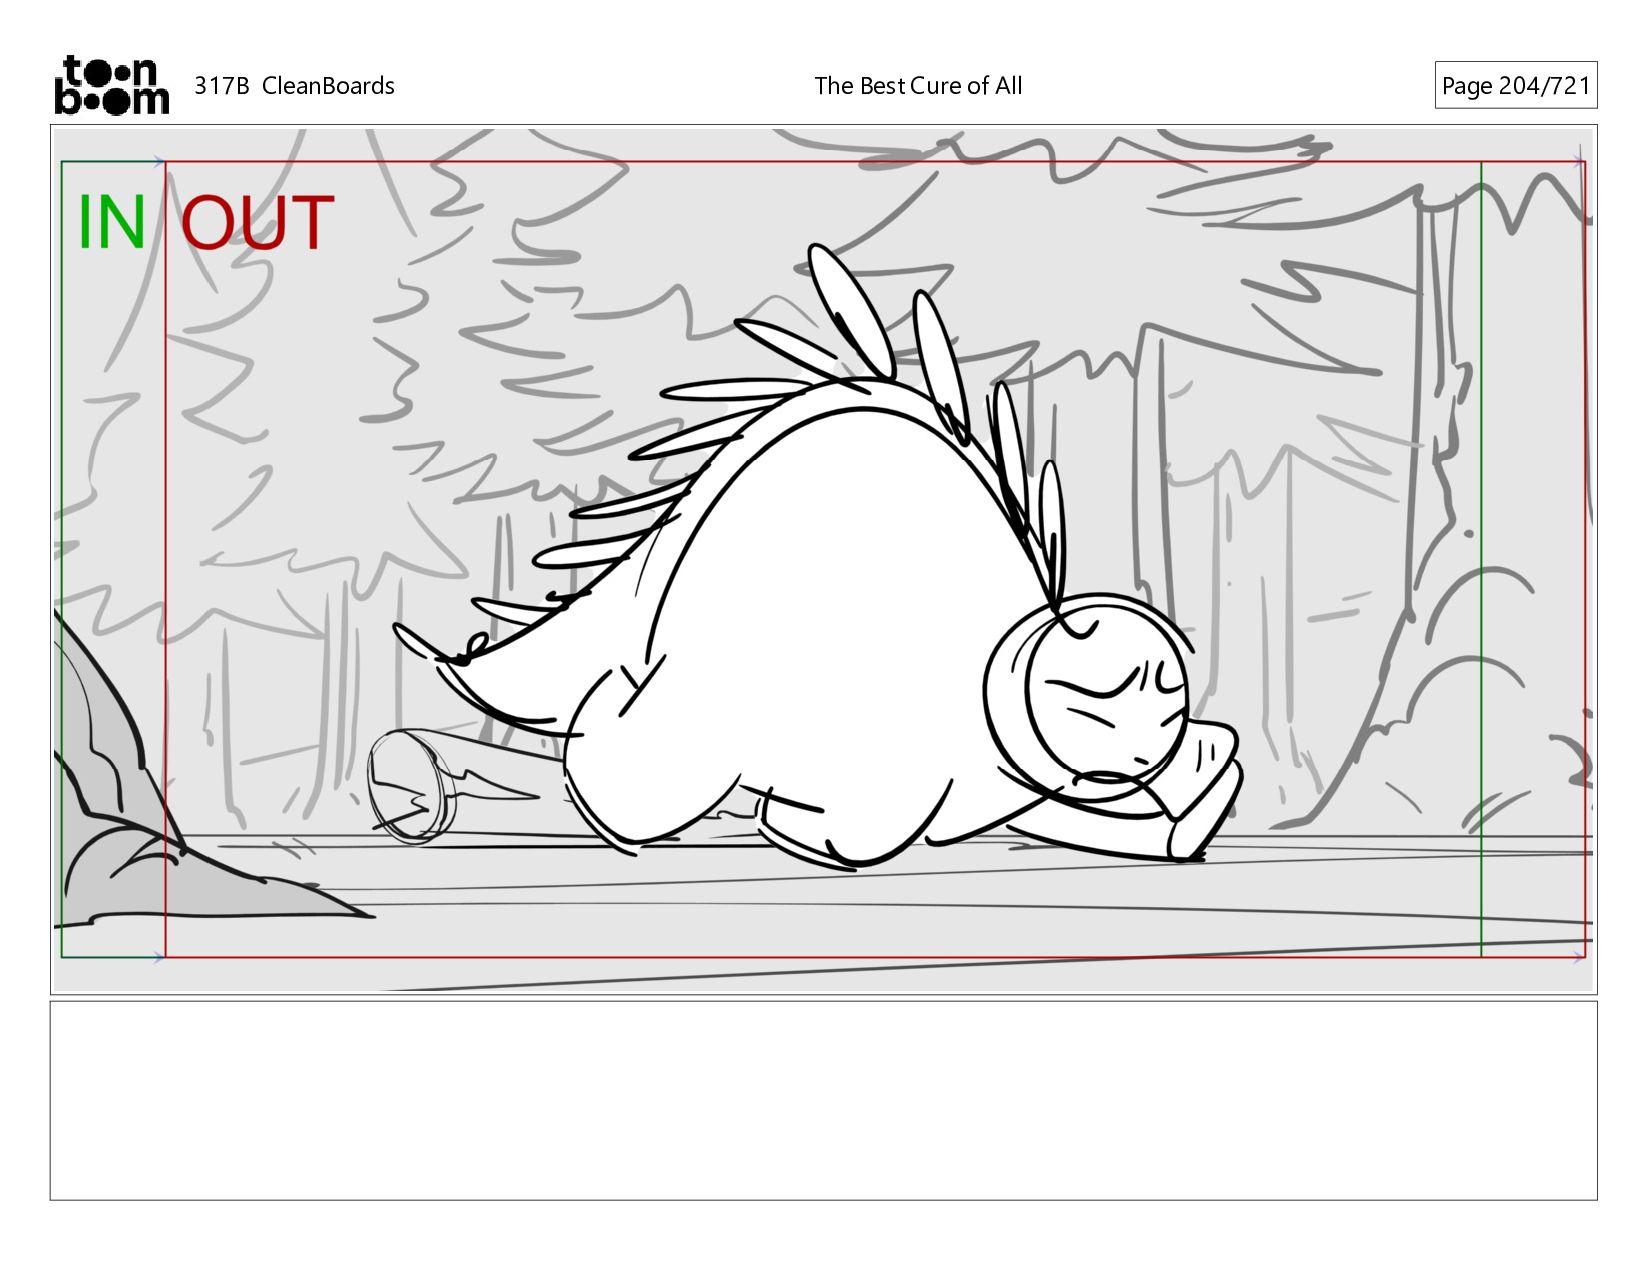Click the 'Page 204/721' page number box

1516,85
